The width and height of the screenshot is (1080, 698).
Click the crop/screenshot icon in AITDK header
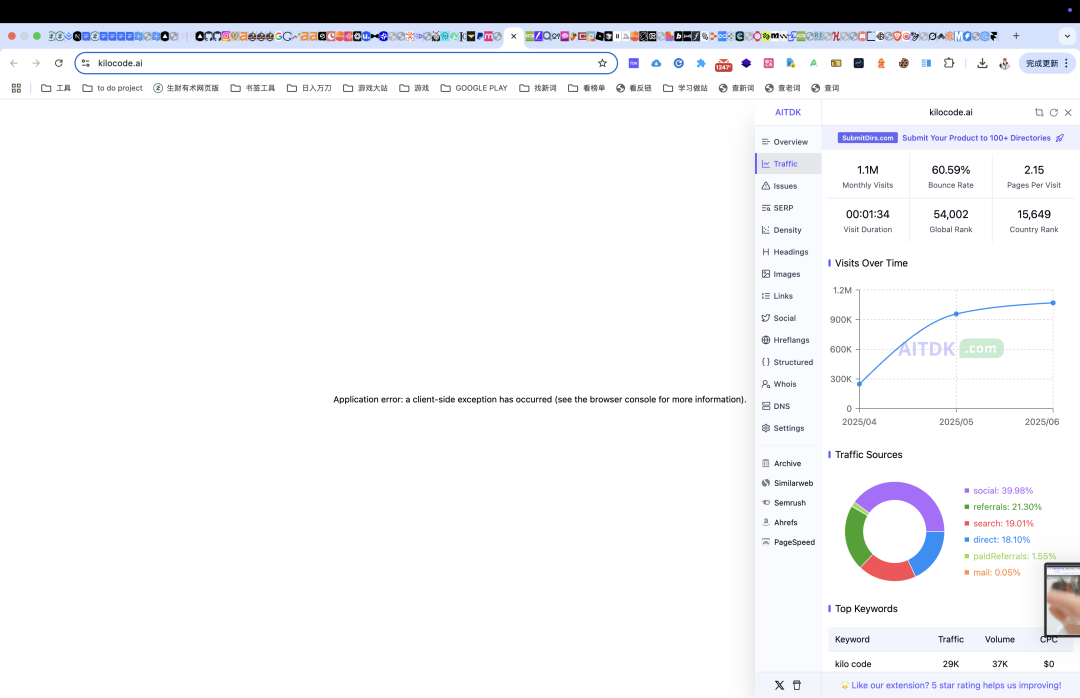[x=1039, y=112]
